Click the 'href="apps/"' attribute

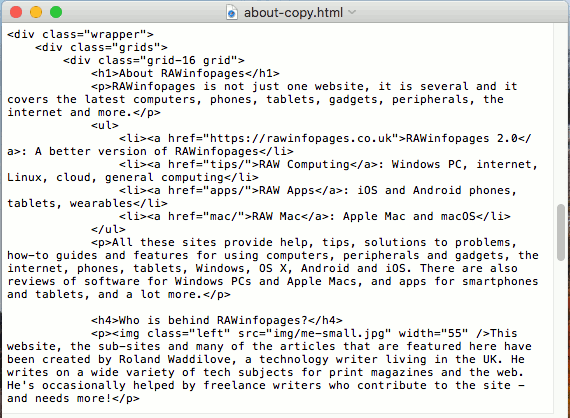tap(210, 190)
